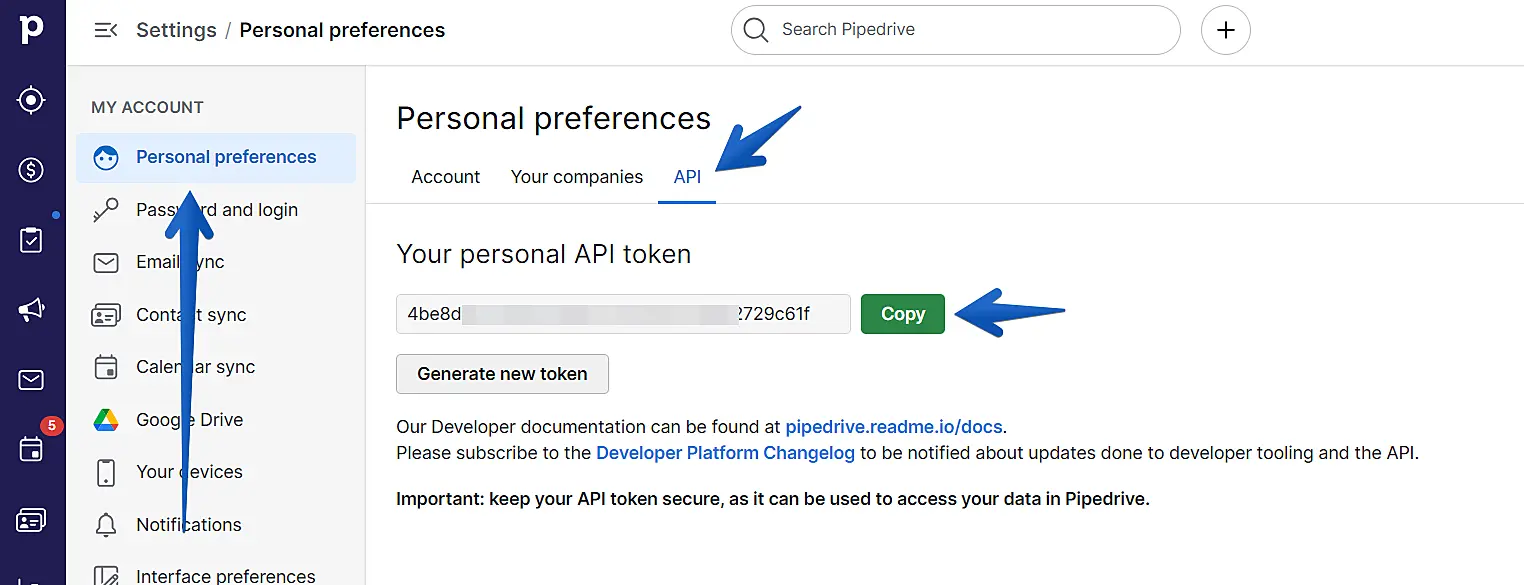Viewport: 1524px width, 585px height.
Task: Select the API tab
Action: 687,177
